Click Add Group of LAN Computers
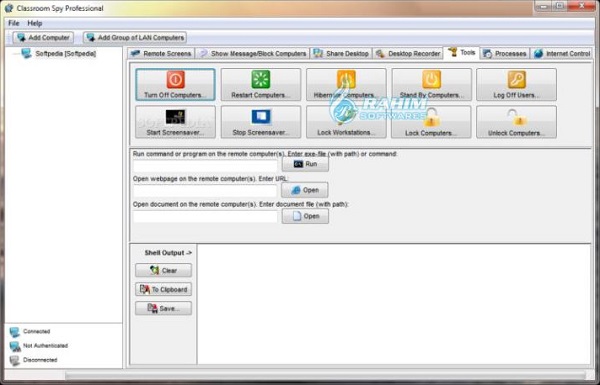Viewport: 600px width, 385px height. click(135, 38)
